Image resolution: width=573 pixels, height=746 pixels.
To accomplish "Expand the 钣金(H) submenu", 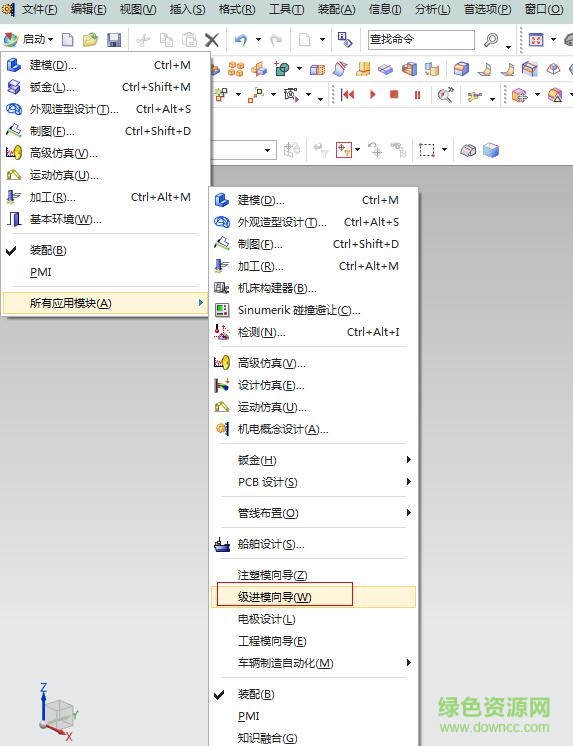I will pos(313,460).
